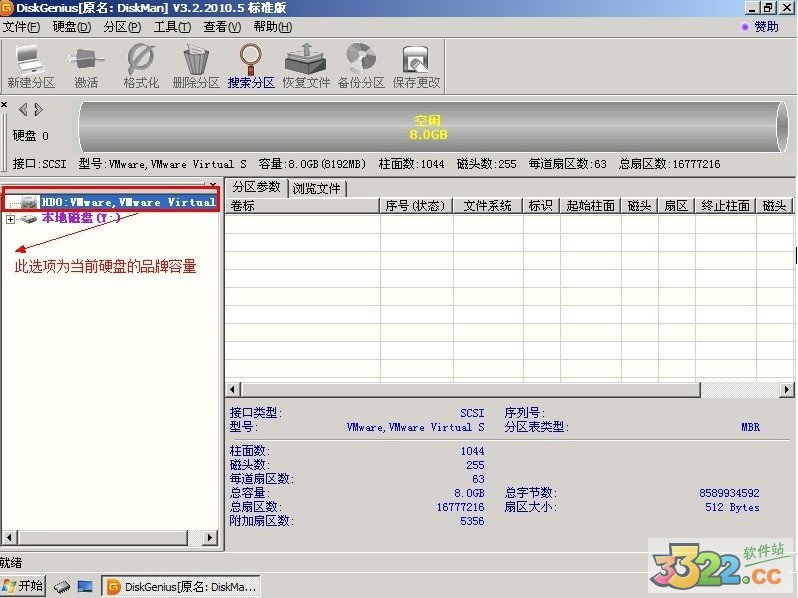Click the 分区表类型 value MBR
The width and height of the screenshot is (798, 598).
tap(750, 427)
